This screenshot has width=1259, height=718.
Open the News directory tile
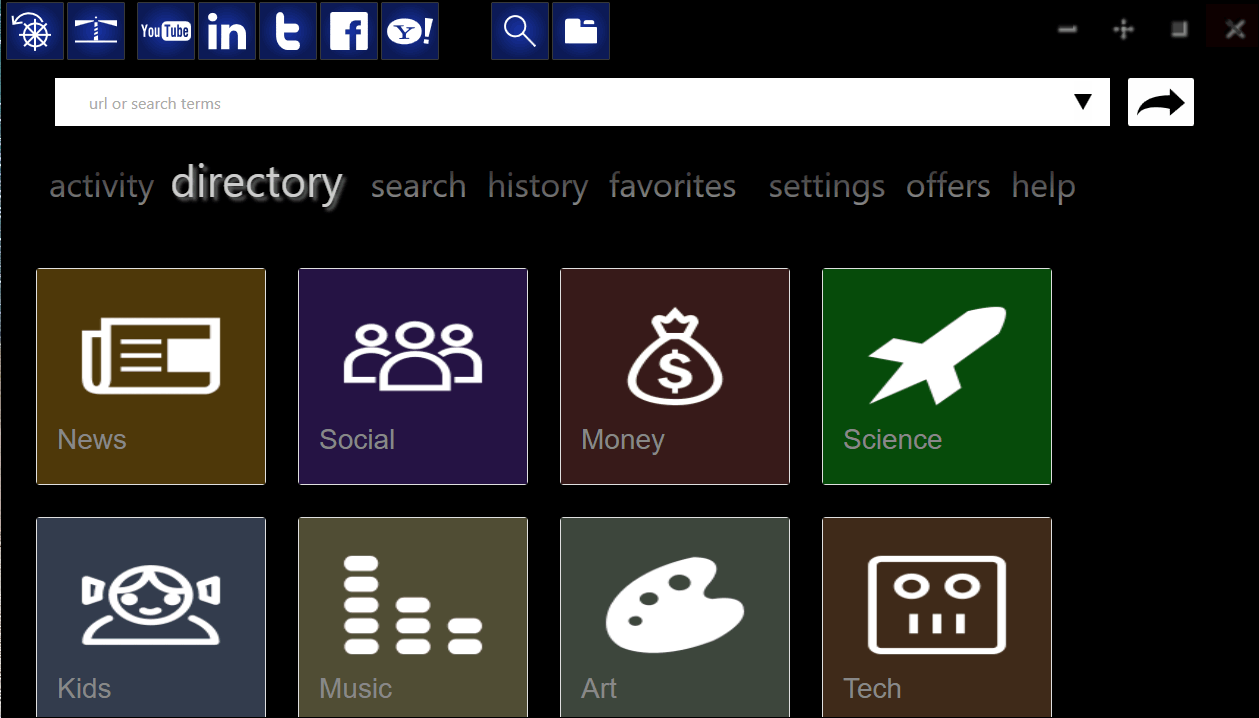(151, 376)
